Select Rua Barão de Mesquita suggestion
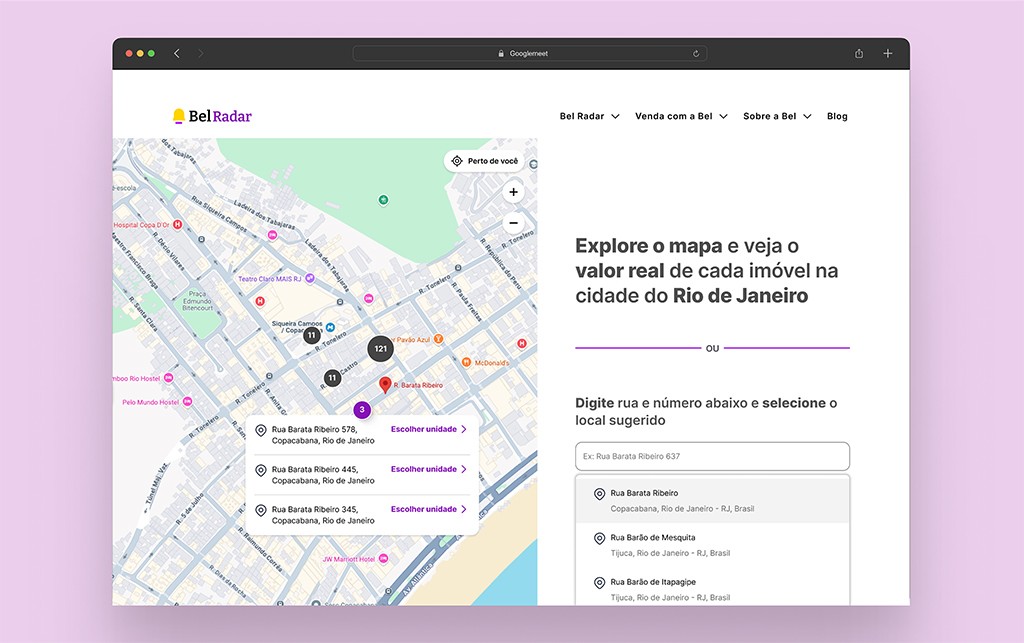 tap(712, 545)
